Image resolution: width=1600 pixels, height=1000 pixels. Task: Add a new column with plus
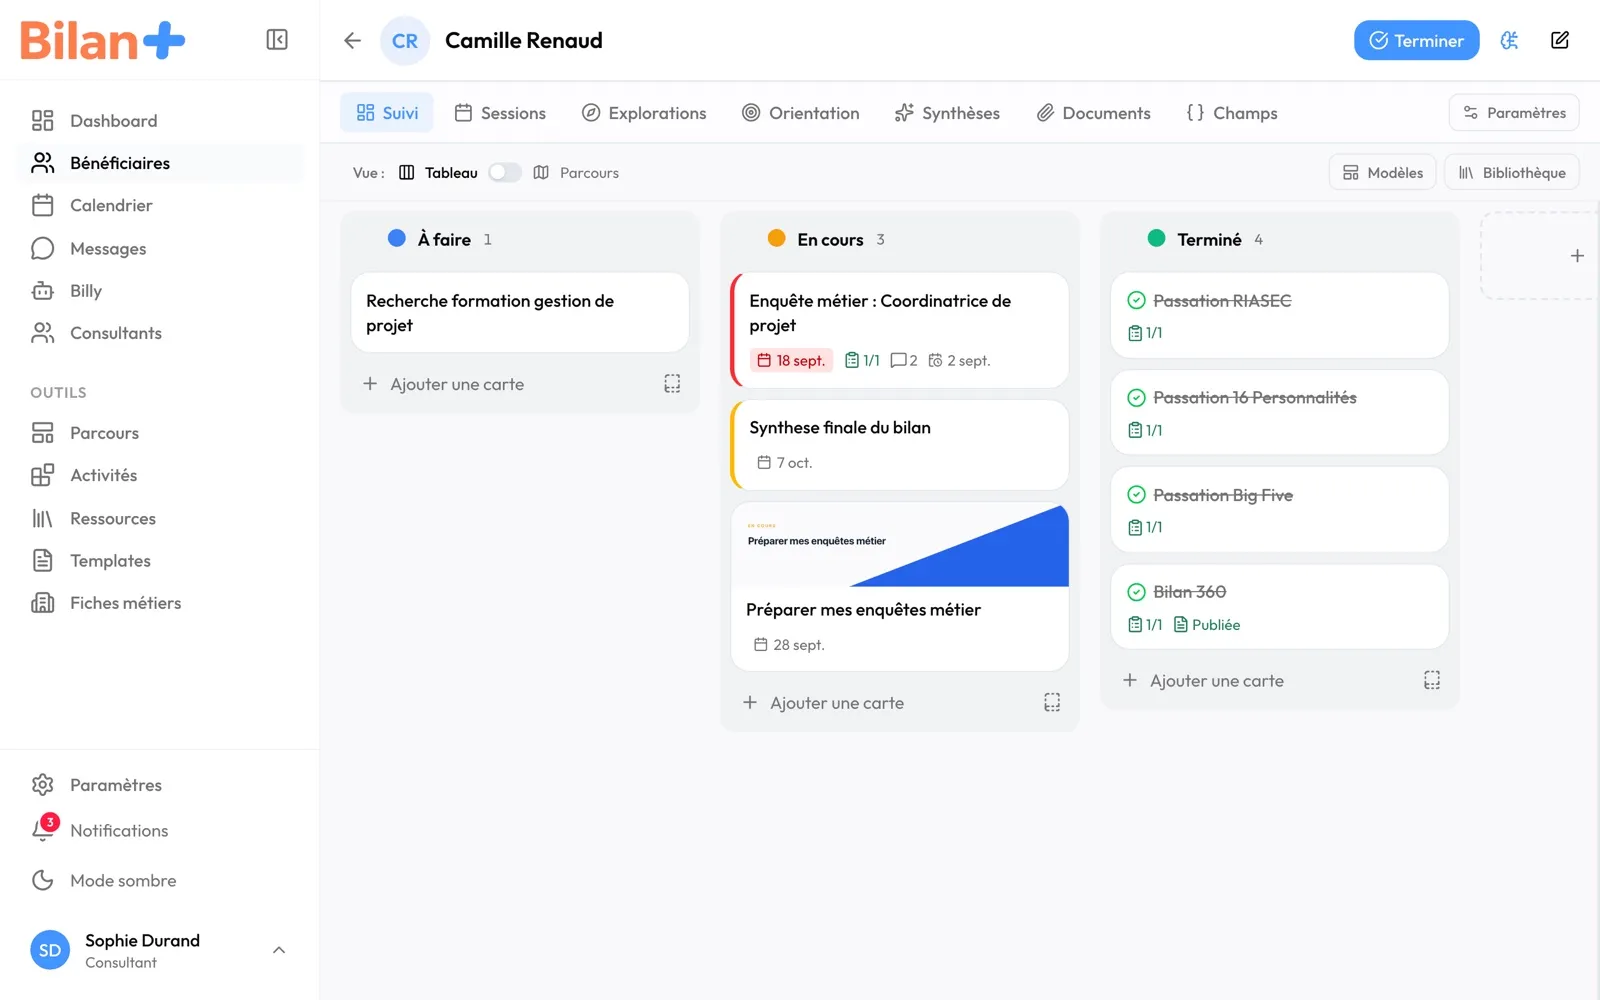coord(1577,256)
